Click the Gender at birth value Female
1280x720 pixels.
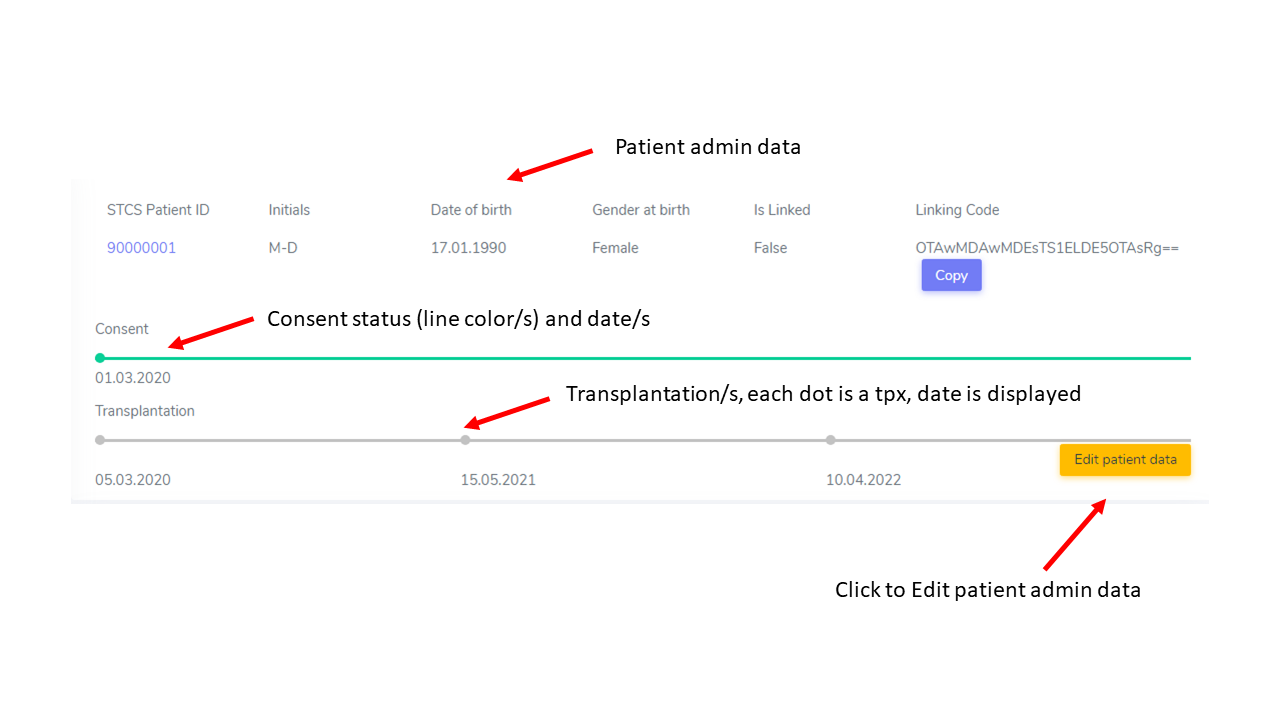(x=615, y=248)
